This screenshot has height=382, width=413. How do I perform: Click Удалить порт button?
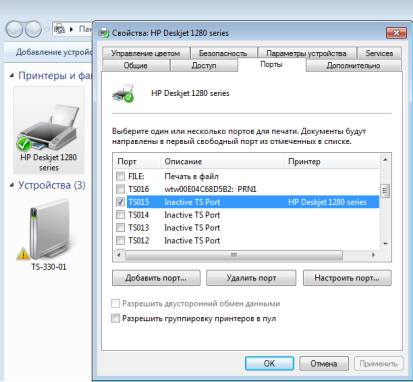(251, 278)
